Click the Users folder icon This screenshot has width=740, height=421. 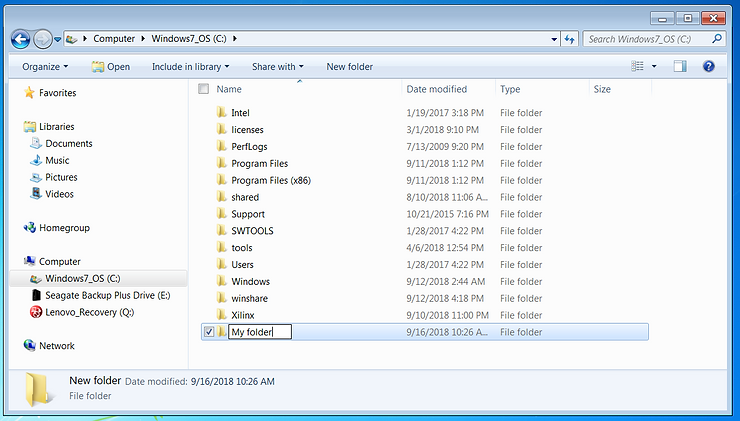[221, 264]
